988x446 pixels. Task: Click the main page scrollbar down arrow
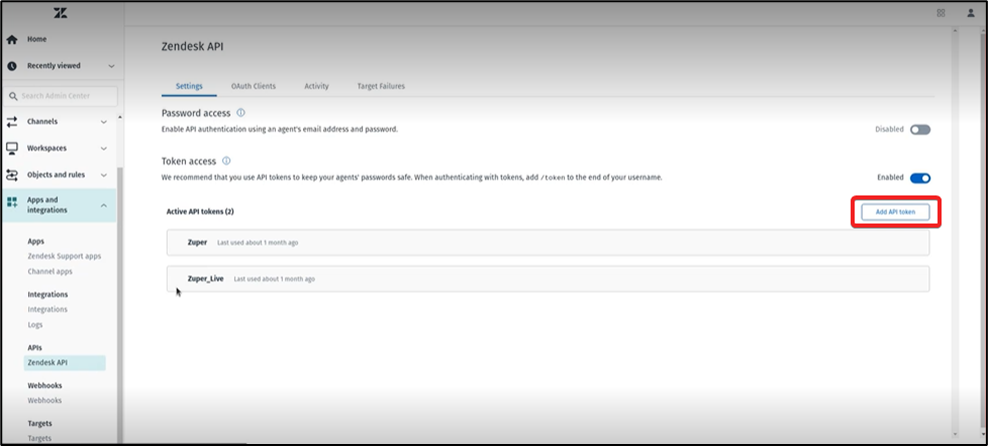pos(954,434)
